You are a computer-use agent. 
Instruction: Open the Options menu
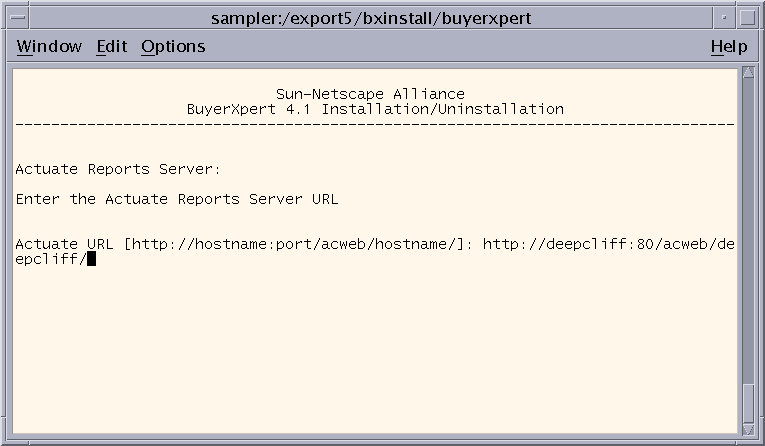(173, 46)
